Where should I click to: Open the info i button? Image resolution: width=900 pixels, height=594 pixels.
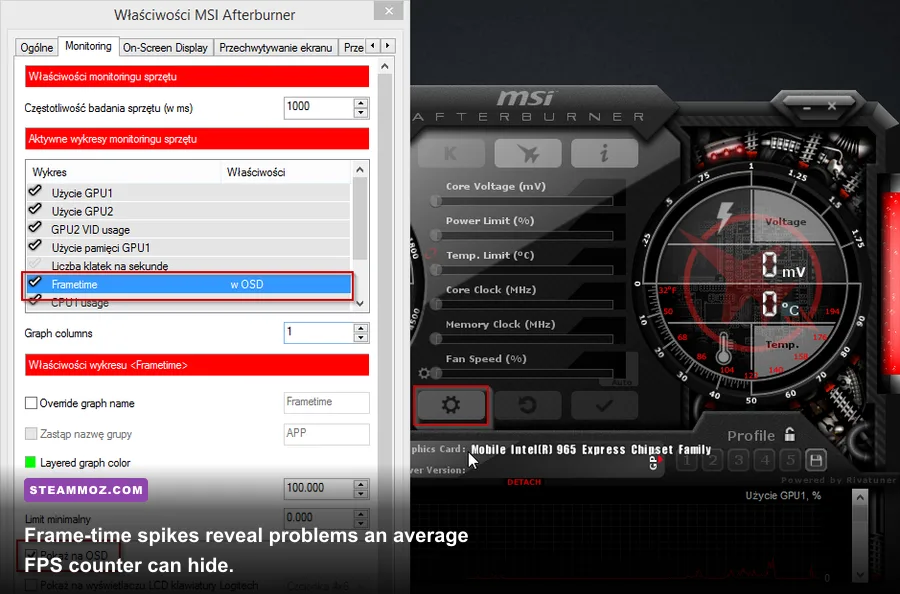[604, 153]
